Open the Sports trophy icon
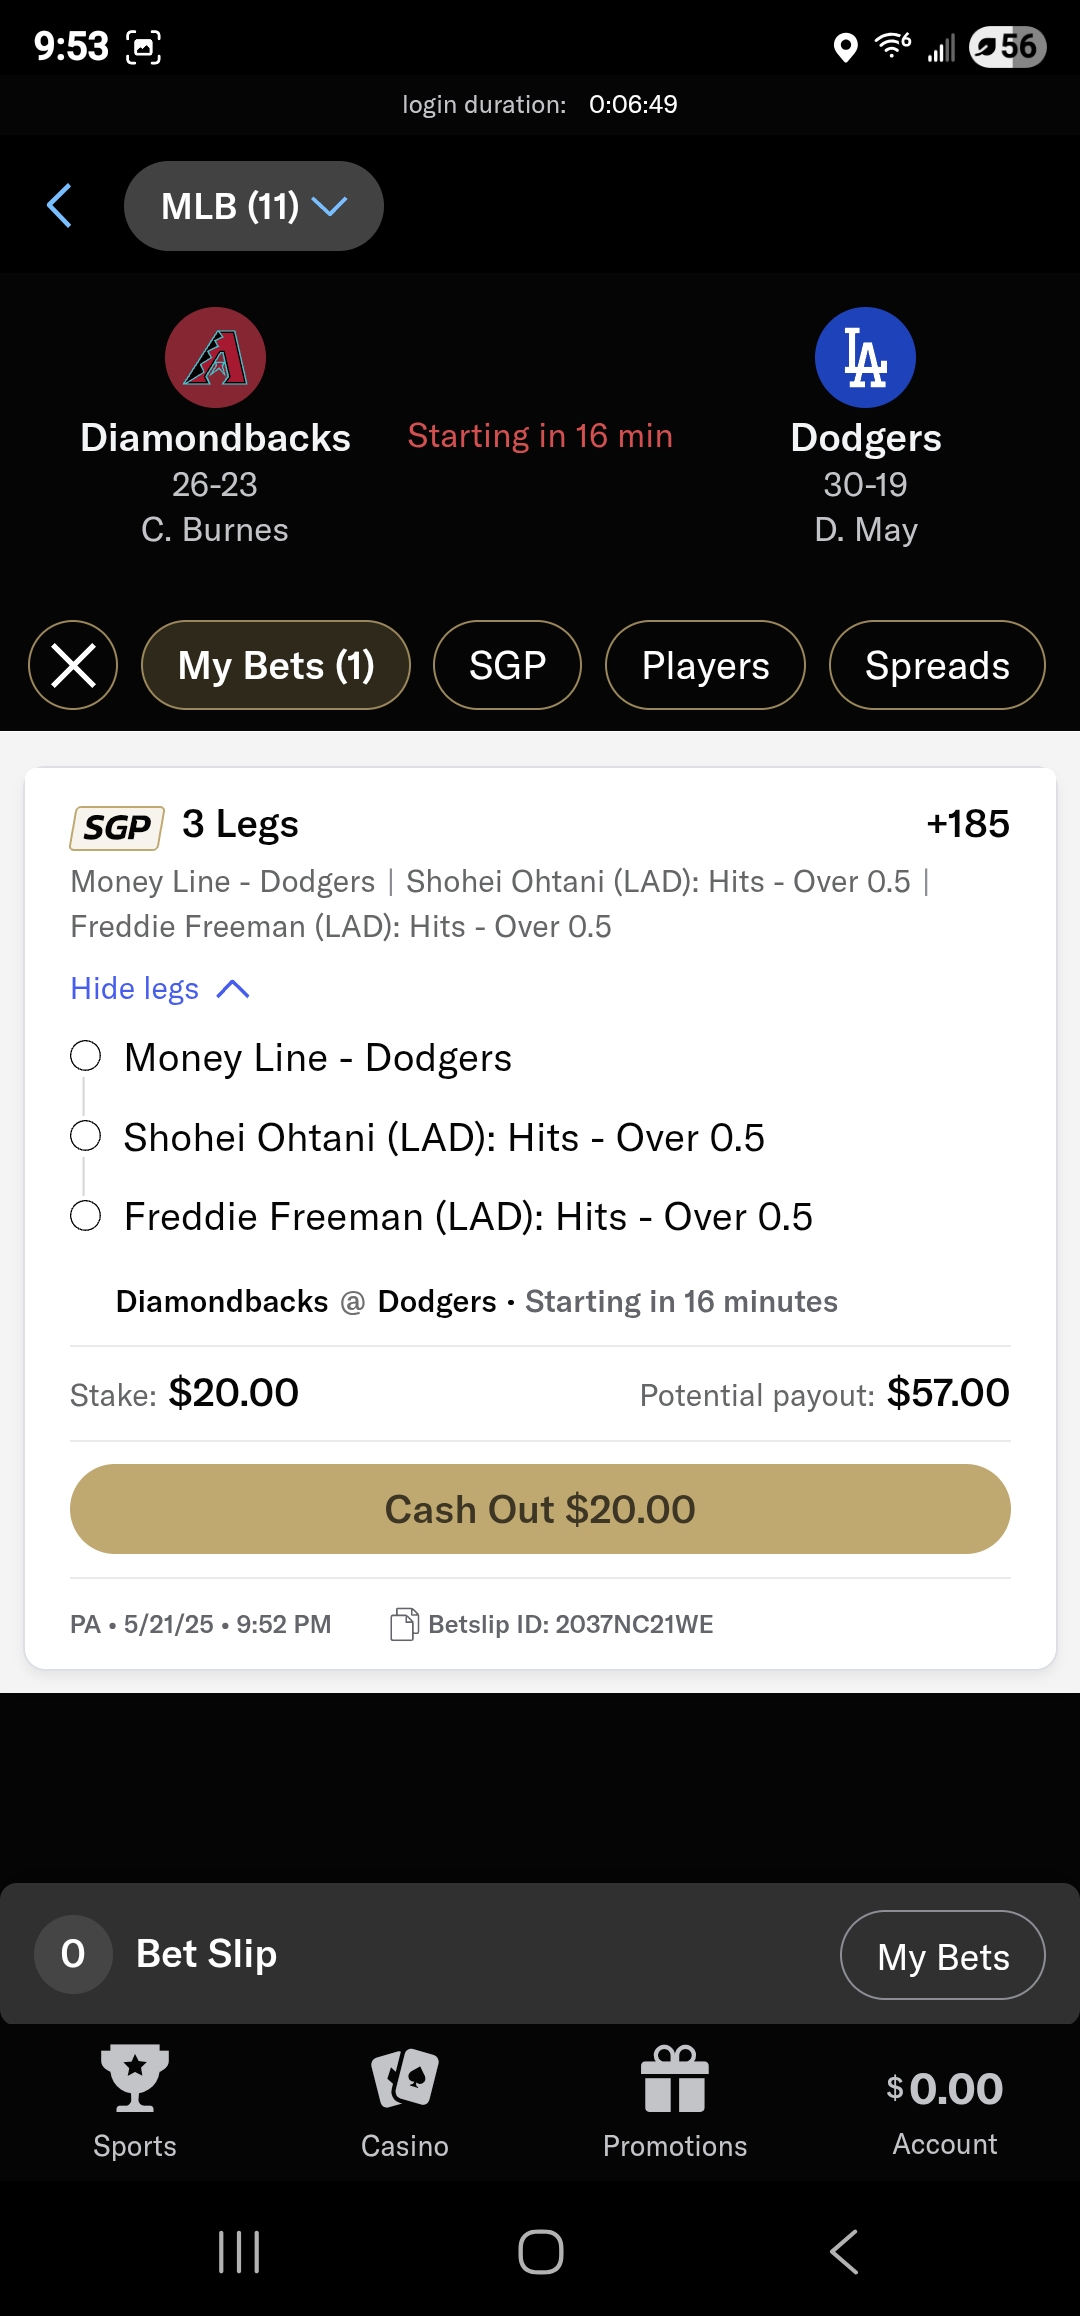Viewport: 1080px width, 2316px height. [x=135, y=2078]
